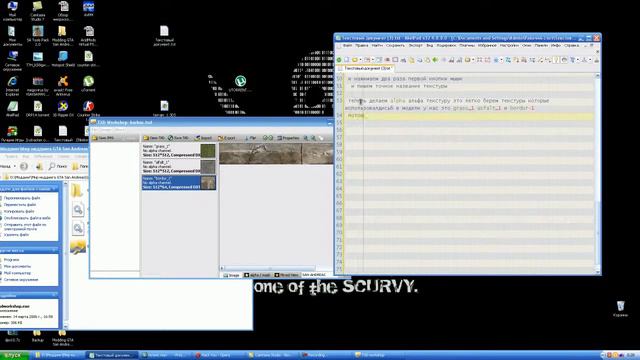Open the Правка menu in AkelPad
The width and height of the screenshot is (640, 360).
coord(362,46)
